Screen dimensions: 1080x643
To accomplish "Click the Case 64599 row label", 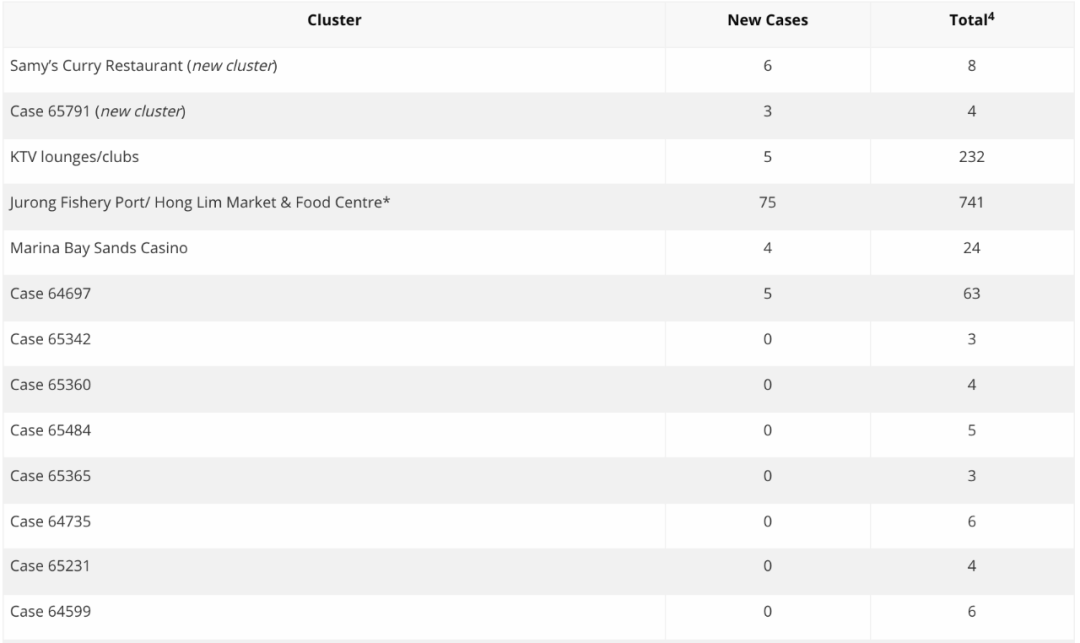I will [50, 611].
